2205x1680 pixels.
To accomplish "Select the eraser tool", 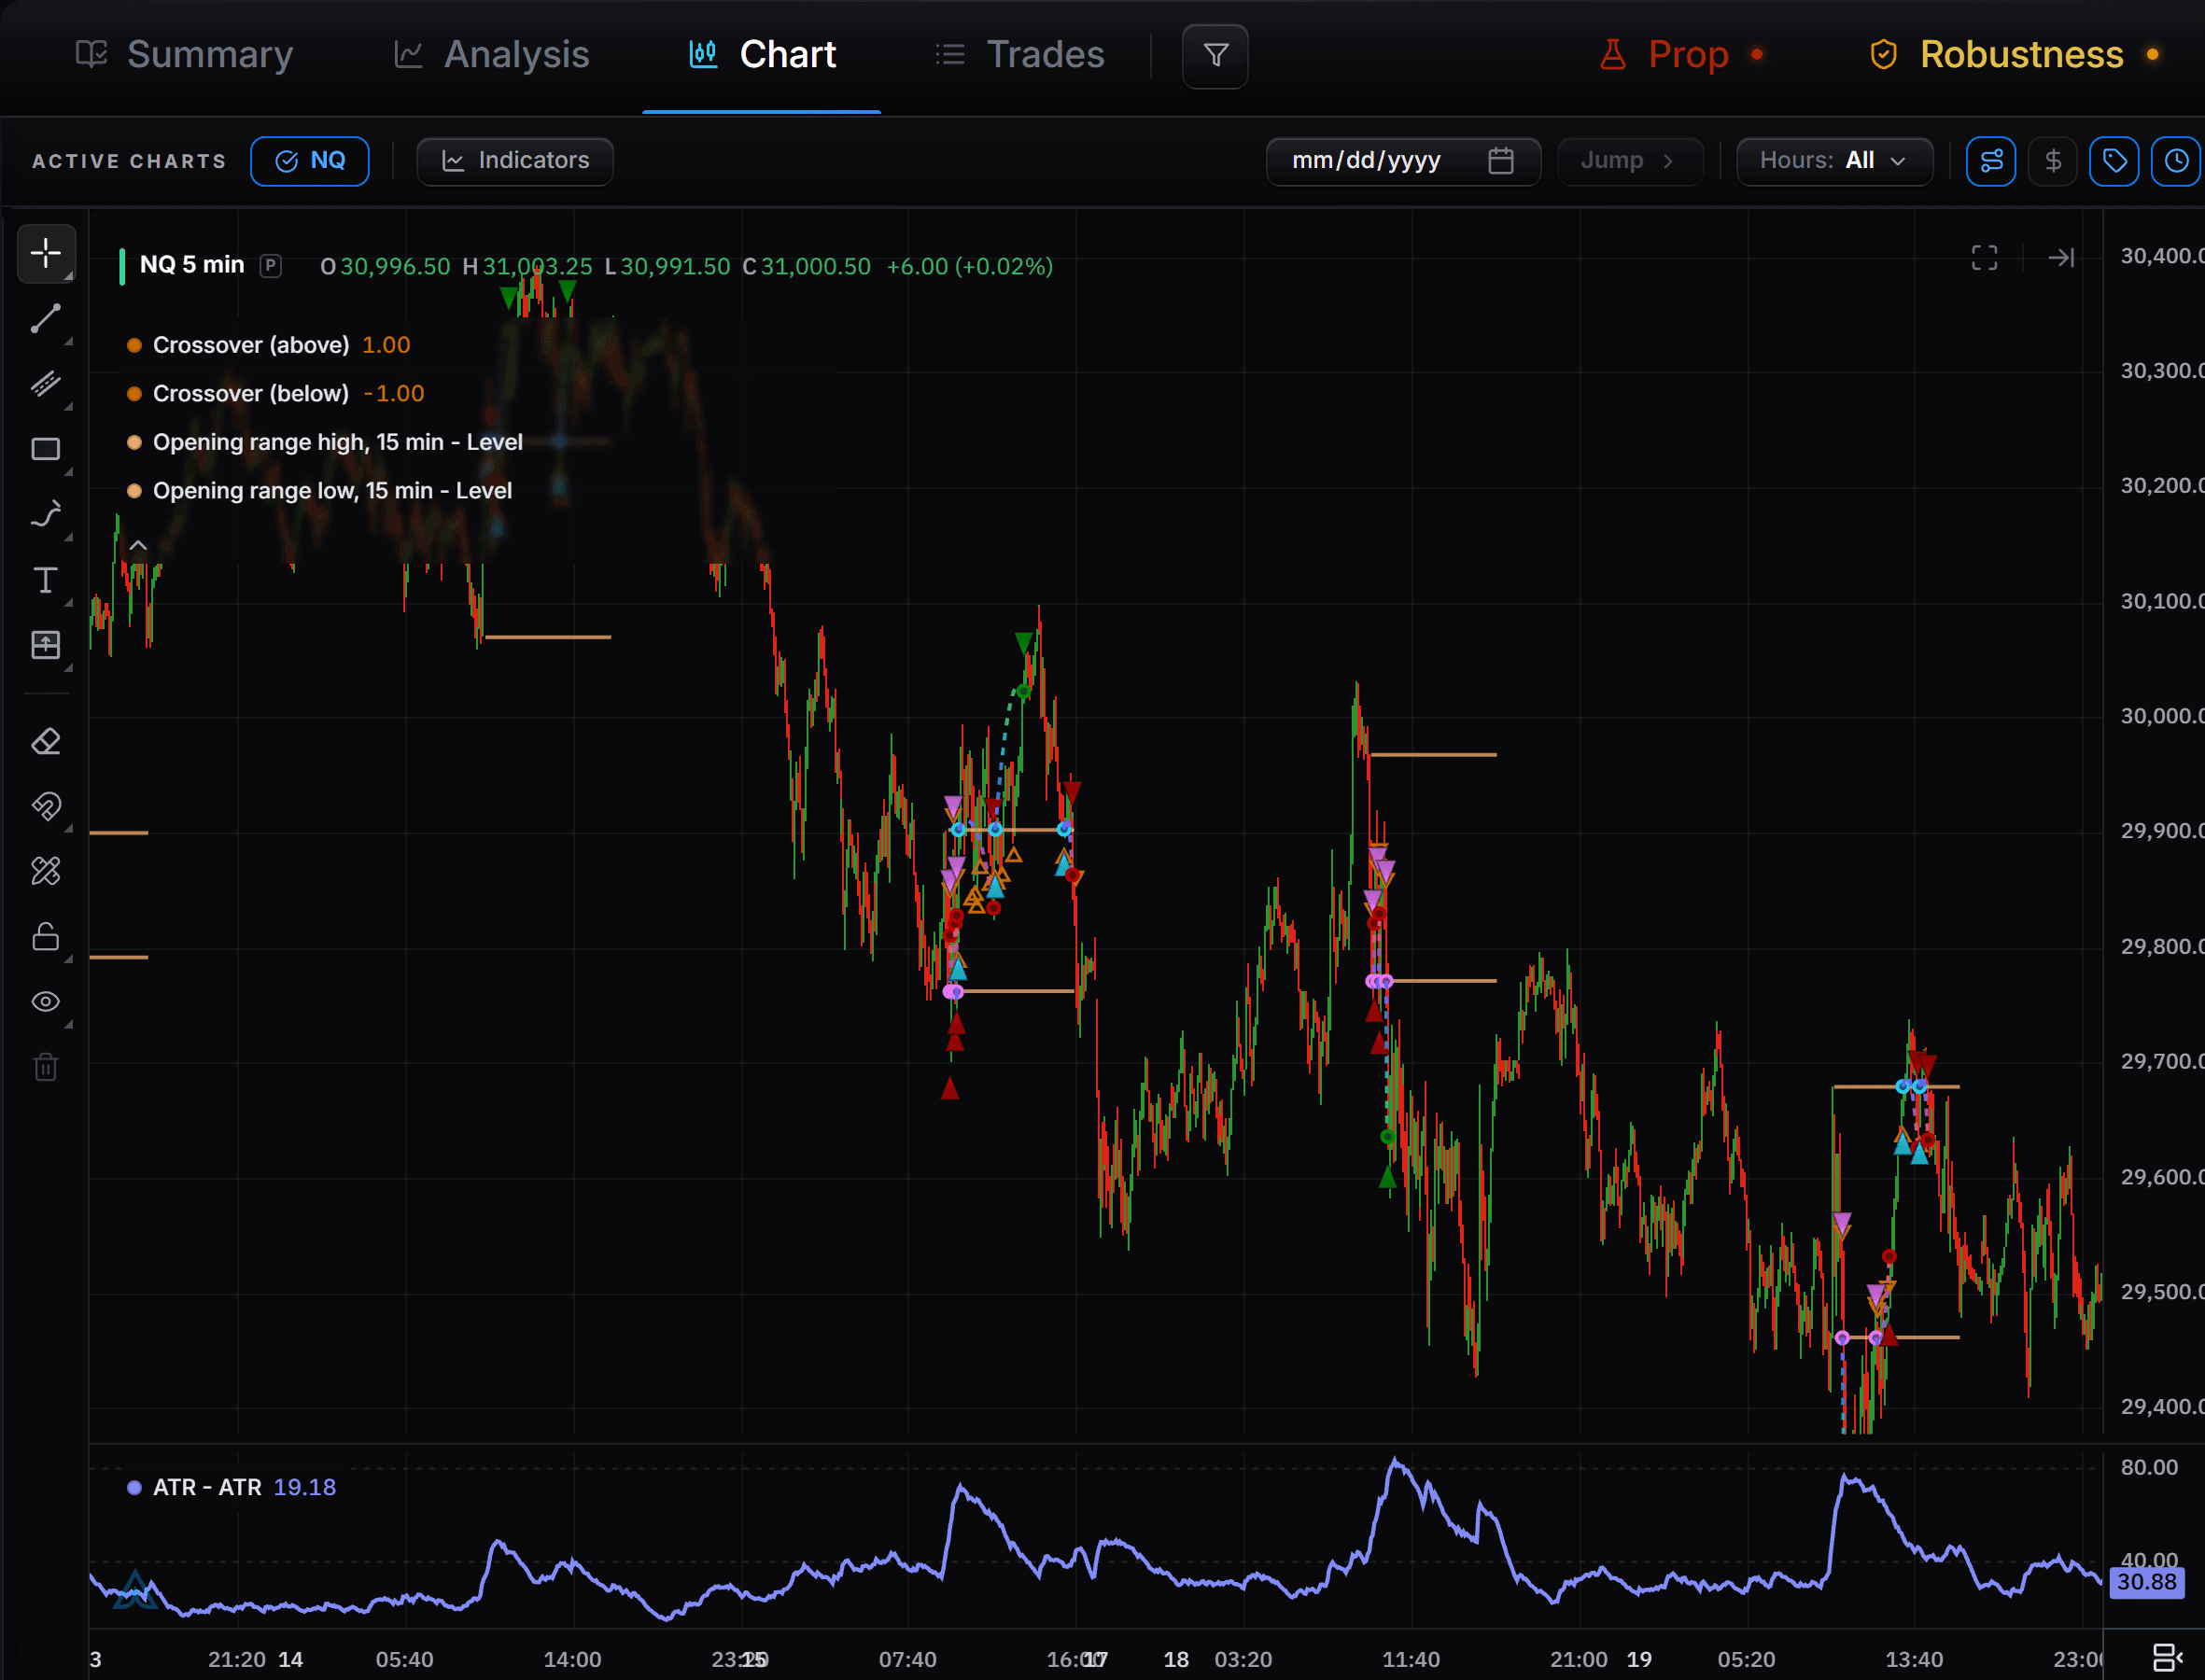I will (x=46, y=742).
